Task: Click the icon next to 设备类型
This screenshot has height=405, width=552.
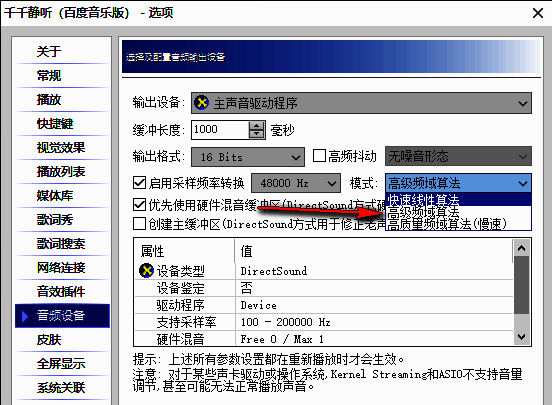Action: (x=146, y=271)
